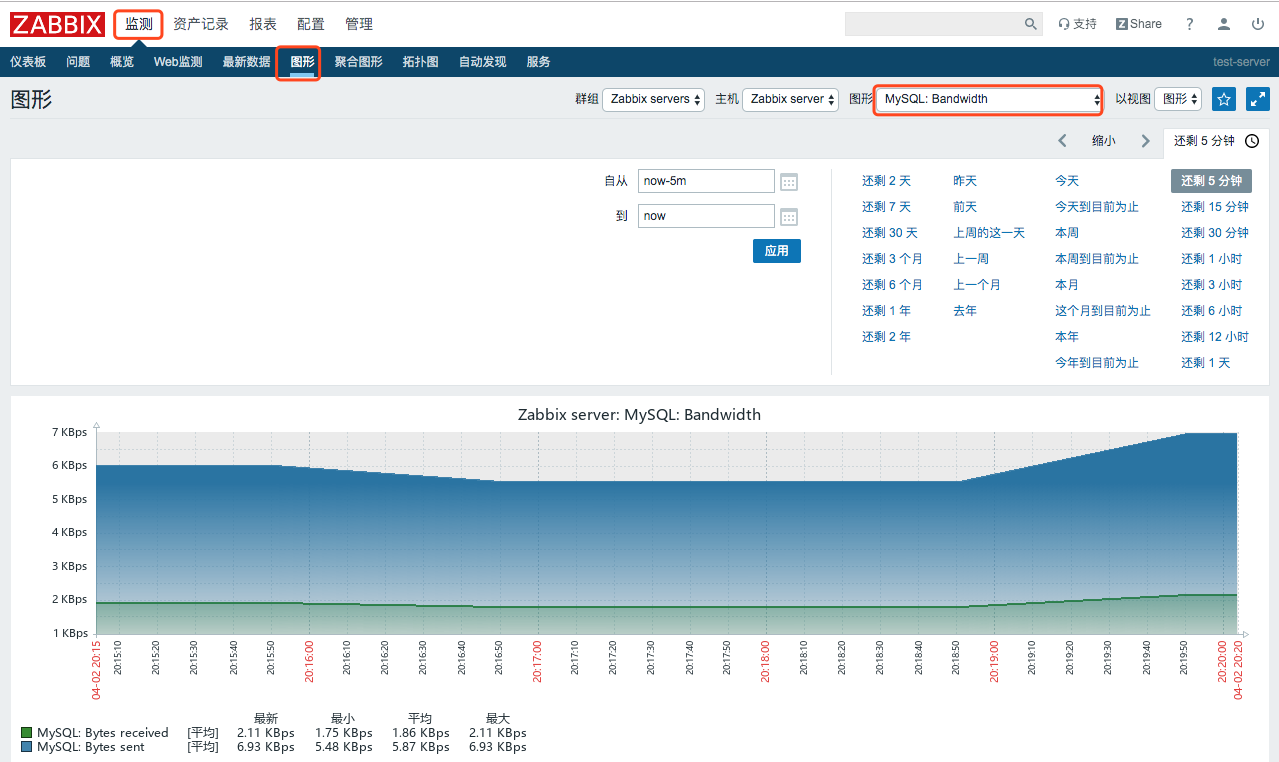The height and width of the screenshot is (762, 1279).
Task: Open calendar picker for 到 field
Action: click(x=789, y=217)
